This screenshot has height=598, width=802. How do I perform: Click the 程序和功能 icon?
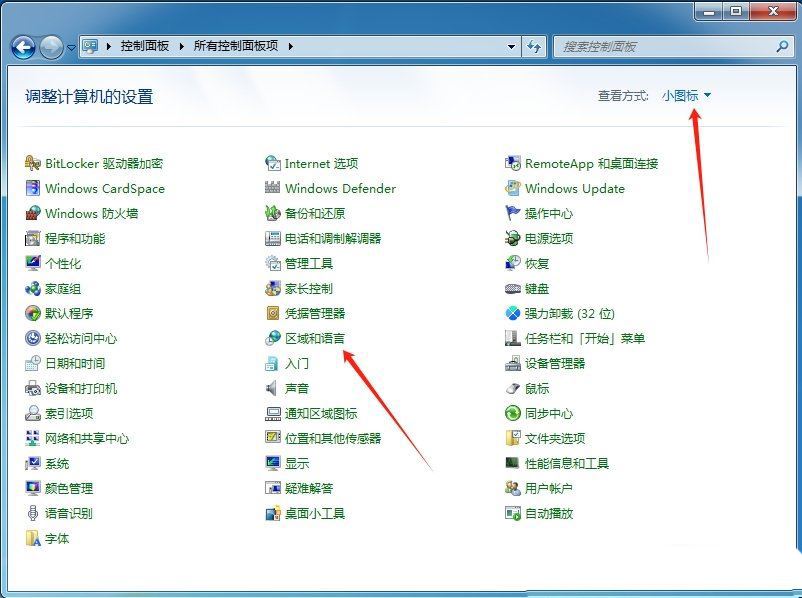click(x=33, y=238)
